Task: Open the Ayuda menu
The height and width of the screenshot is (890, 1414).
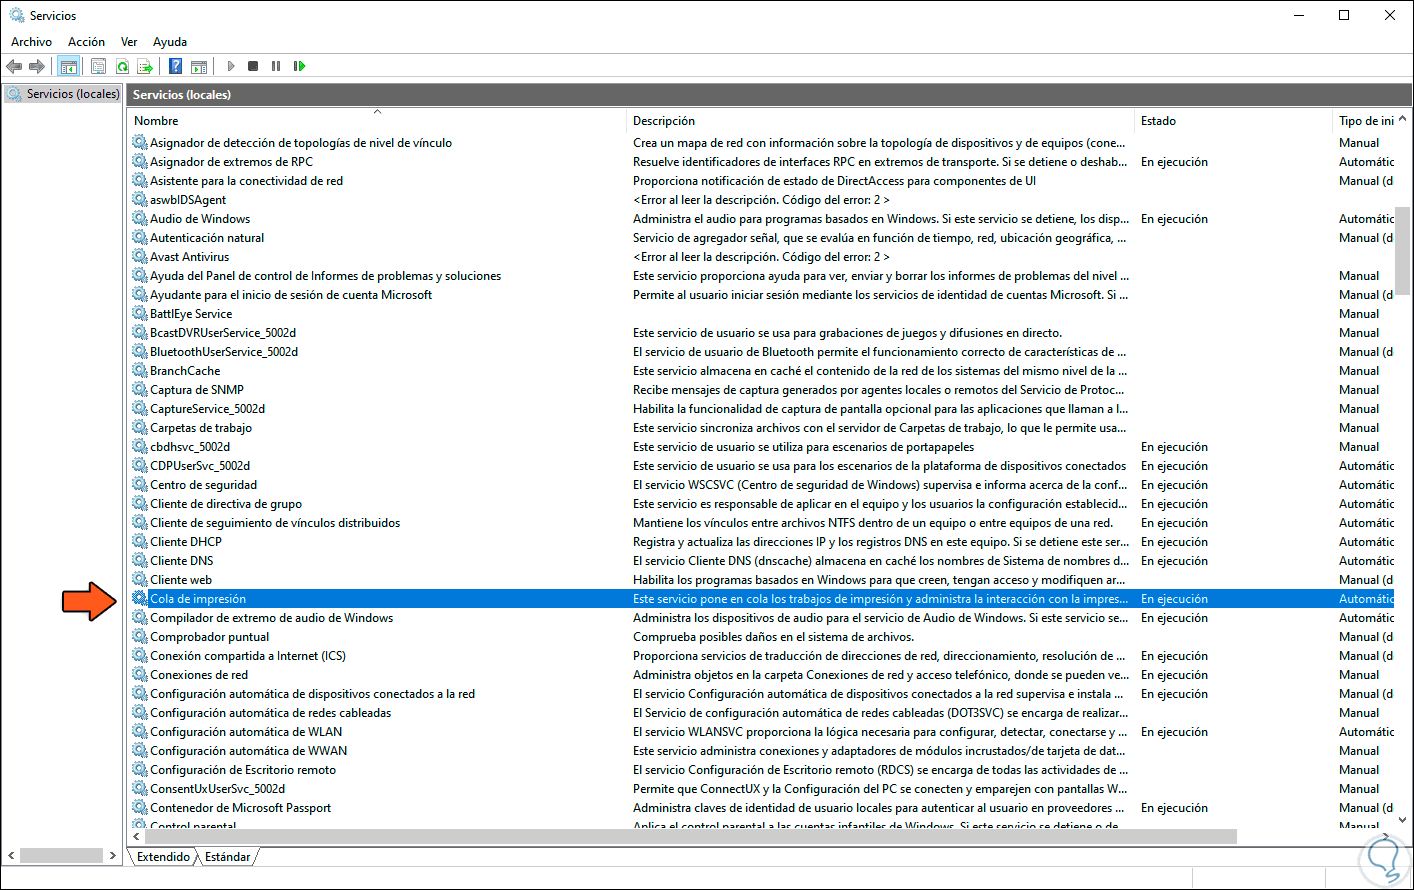Action: tap(170, 42)
